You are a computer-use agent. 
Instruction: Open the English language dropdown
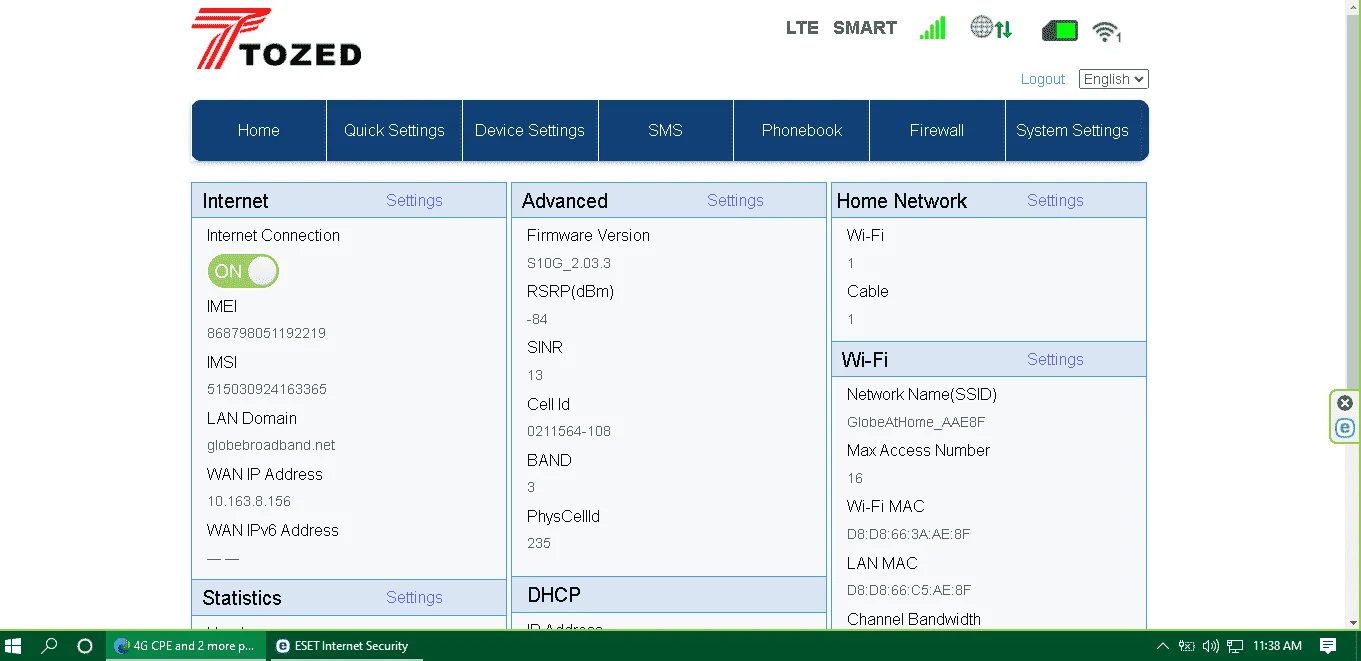point(1113,79)
